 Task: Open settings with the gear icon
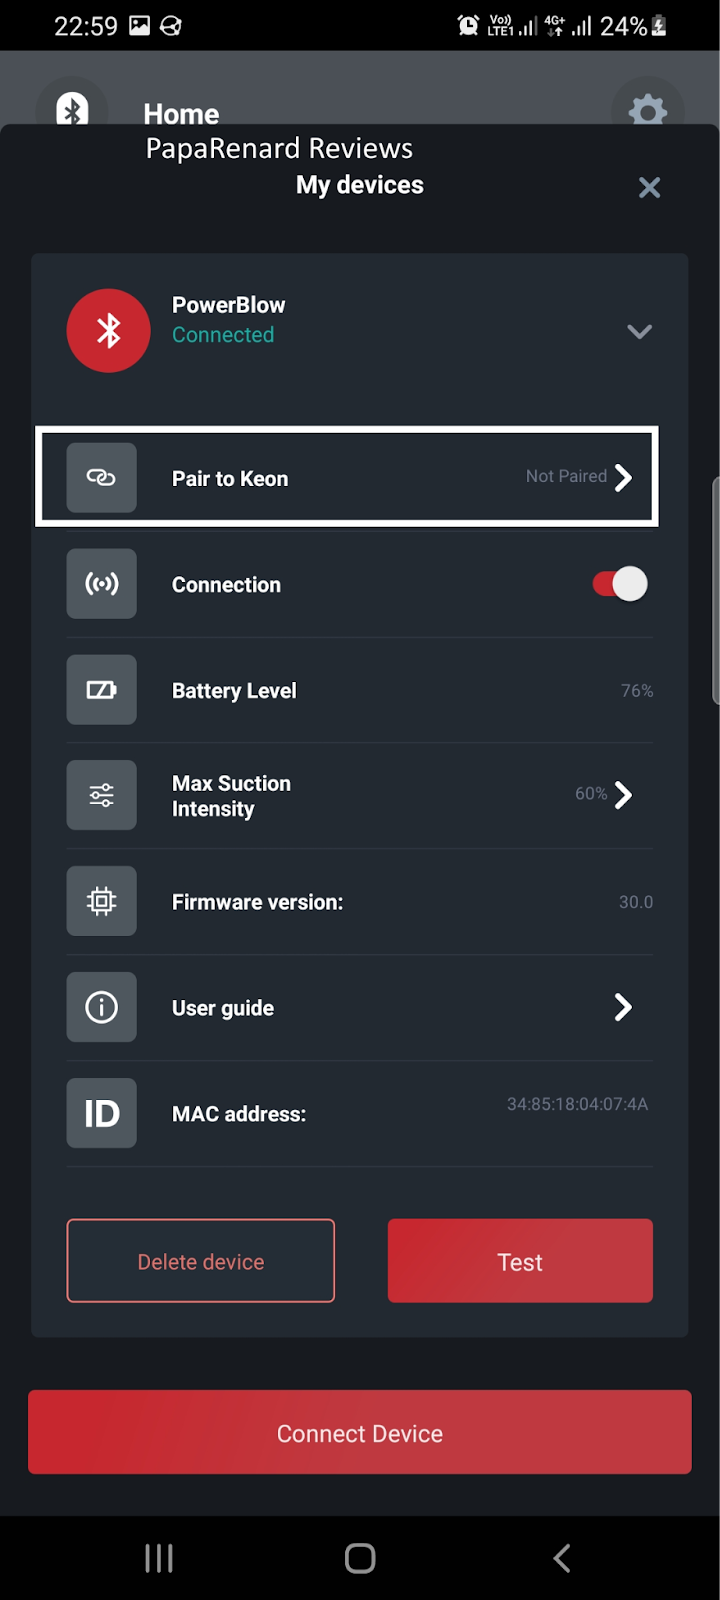click(x=647, y=109)
